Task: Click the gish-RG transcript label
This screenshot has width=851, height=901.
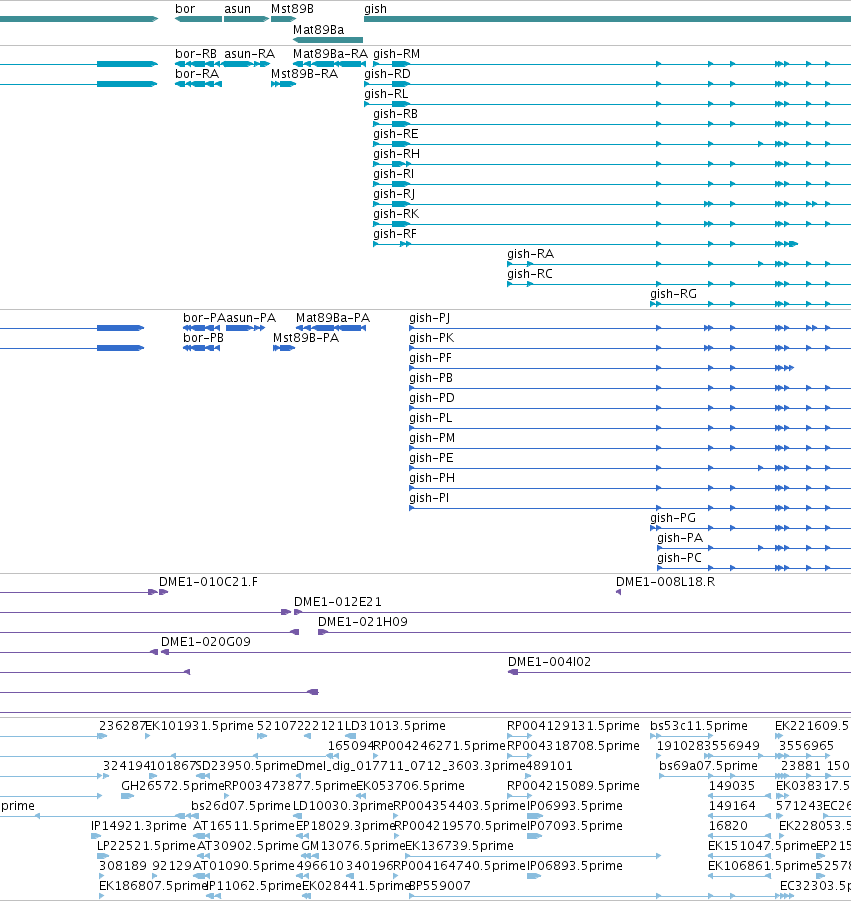Action: [x=673, y=294]
